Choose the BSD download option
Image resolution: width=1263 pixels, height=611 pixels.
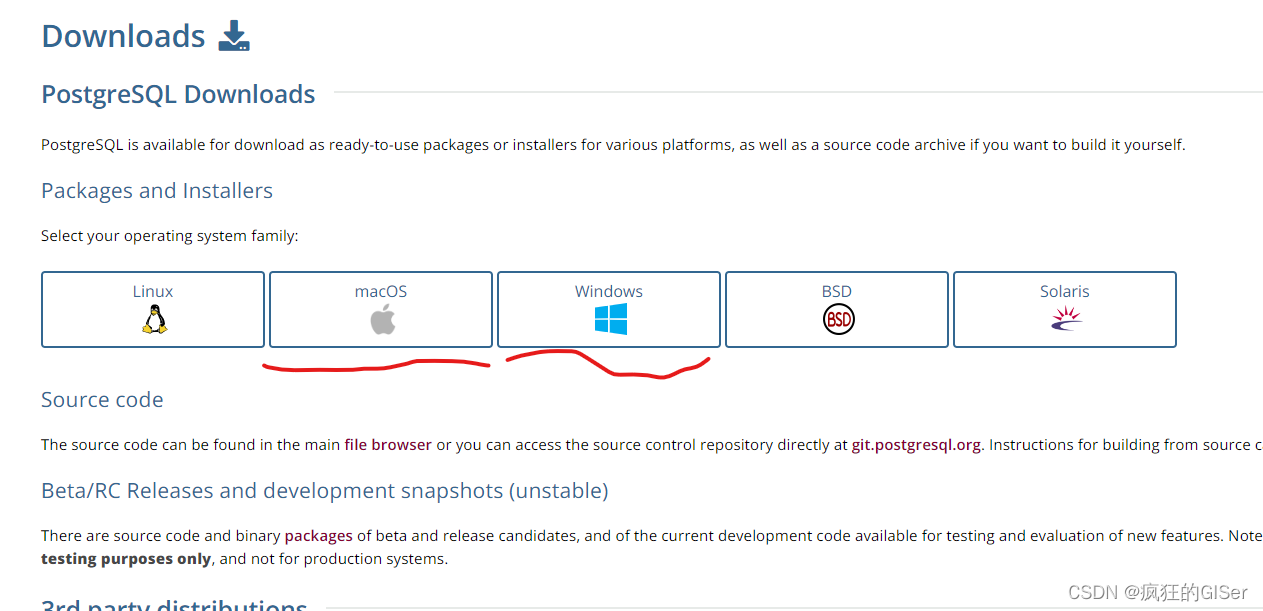tap(837, 309)
